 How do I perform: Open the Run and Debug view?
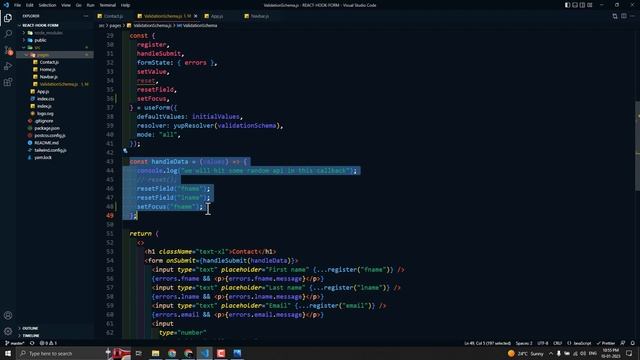click(x=8, y=66)
